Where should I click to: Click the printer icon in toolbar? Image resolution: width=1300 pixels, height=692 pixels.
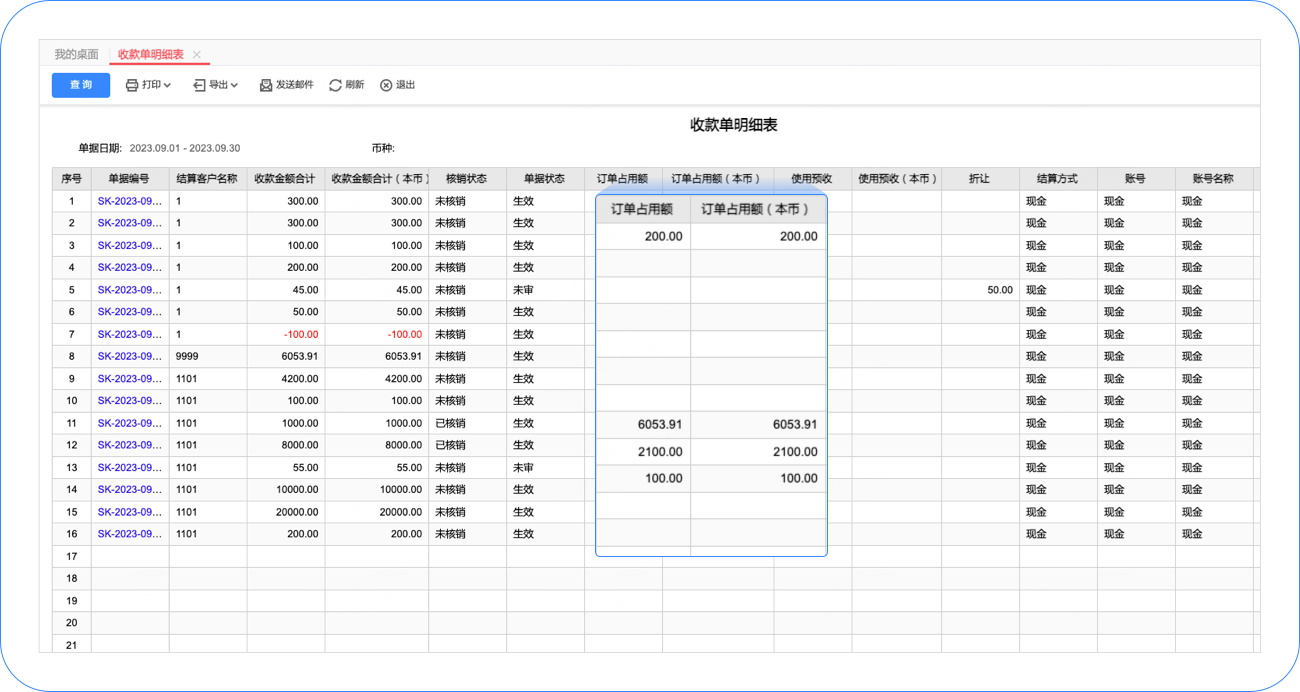pos(131,85)
